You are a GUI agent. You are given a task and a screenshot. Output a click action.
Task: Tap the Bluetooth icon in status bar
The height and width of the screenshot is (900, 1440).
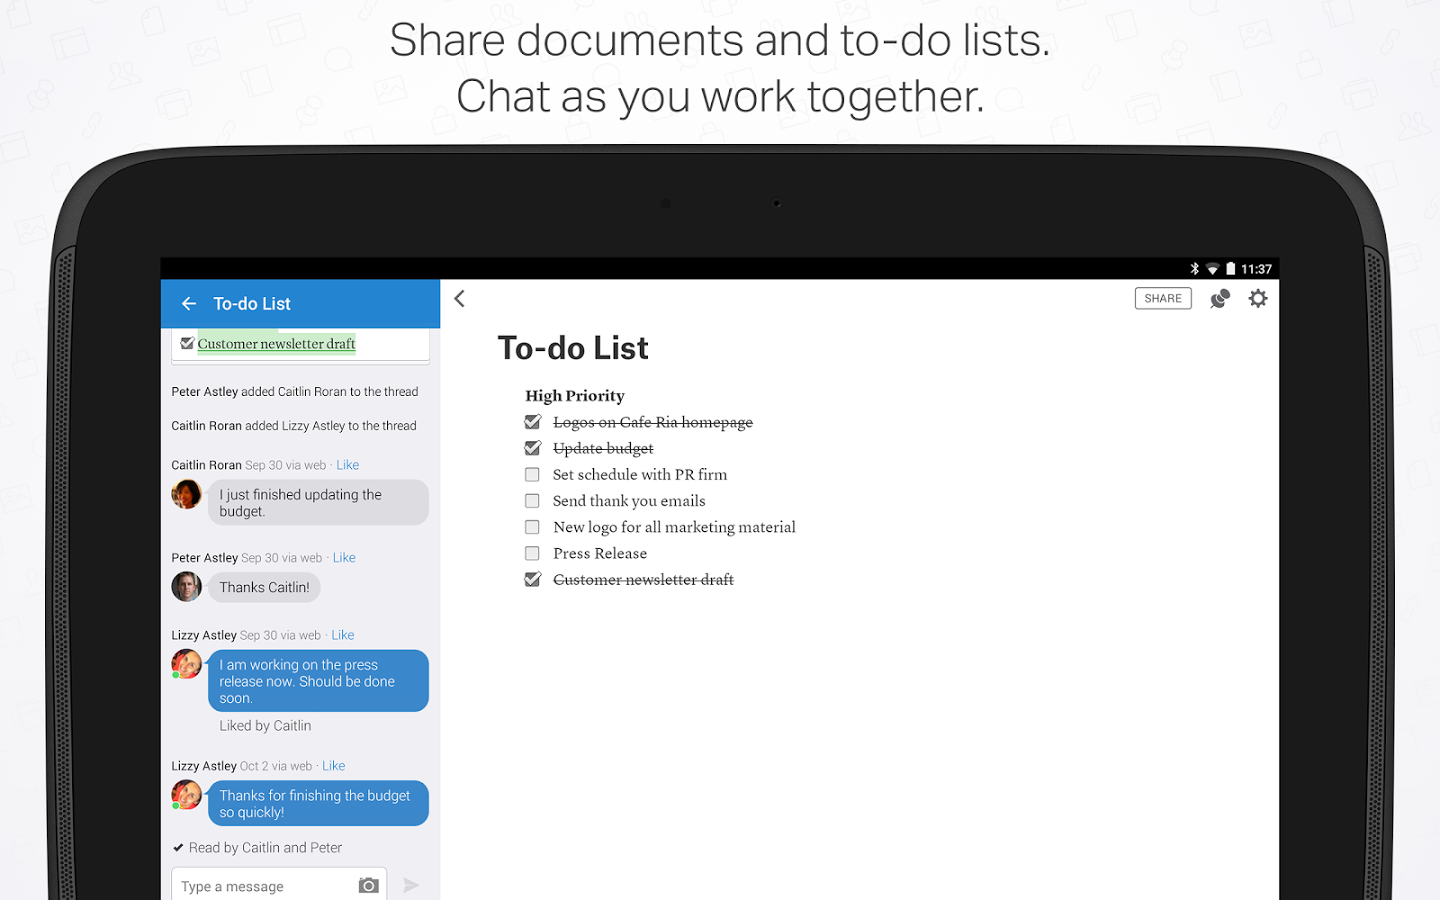tap(1194, 269)
